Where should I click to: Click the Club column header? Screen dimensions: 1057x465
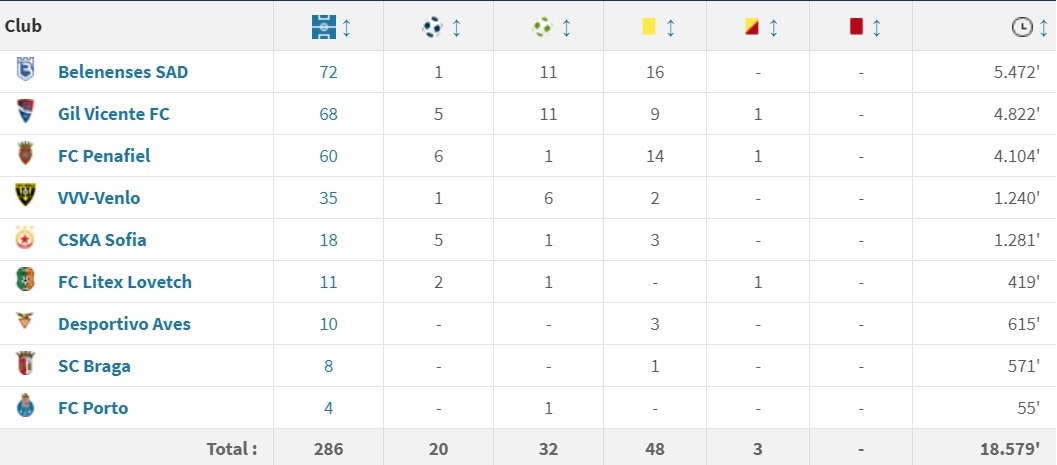tap(24, 27)
